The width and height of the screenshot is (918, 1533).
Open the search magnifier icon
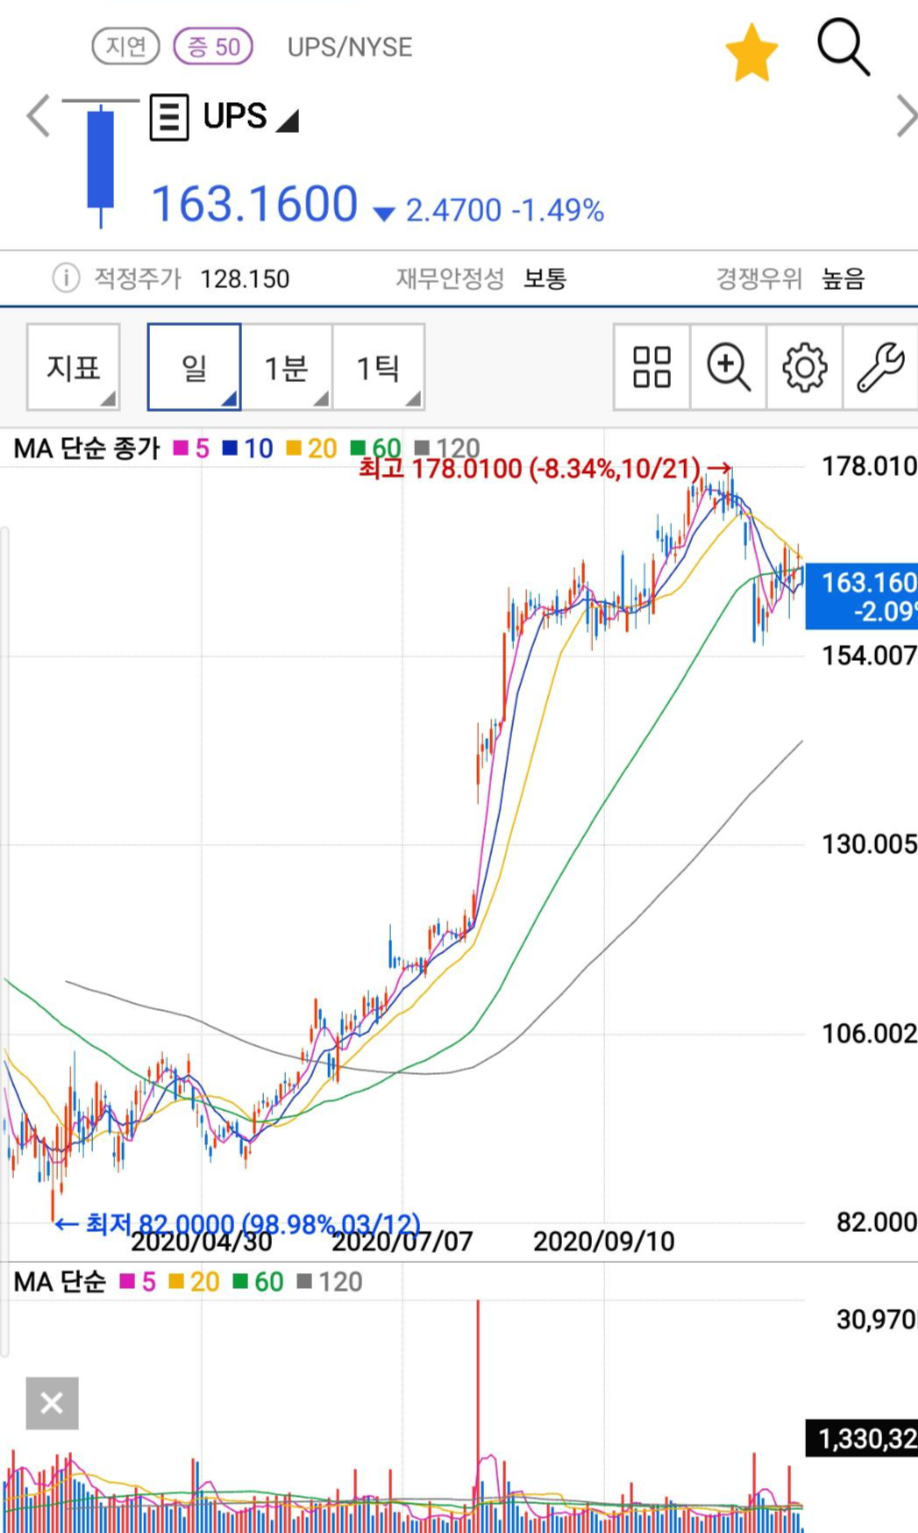point(843,47)
